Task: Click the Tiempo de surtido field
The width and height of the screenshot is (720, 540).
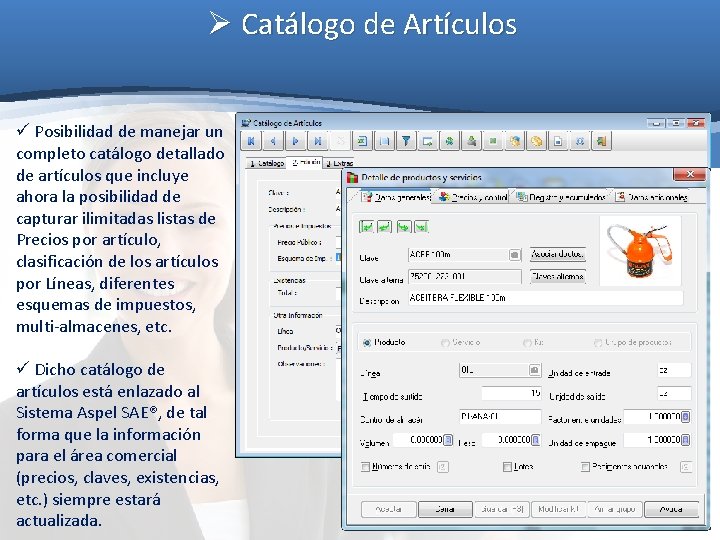Action: [511, 394]
